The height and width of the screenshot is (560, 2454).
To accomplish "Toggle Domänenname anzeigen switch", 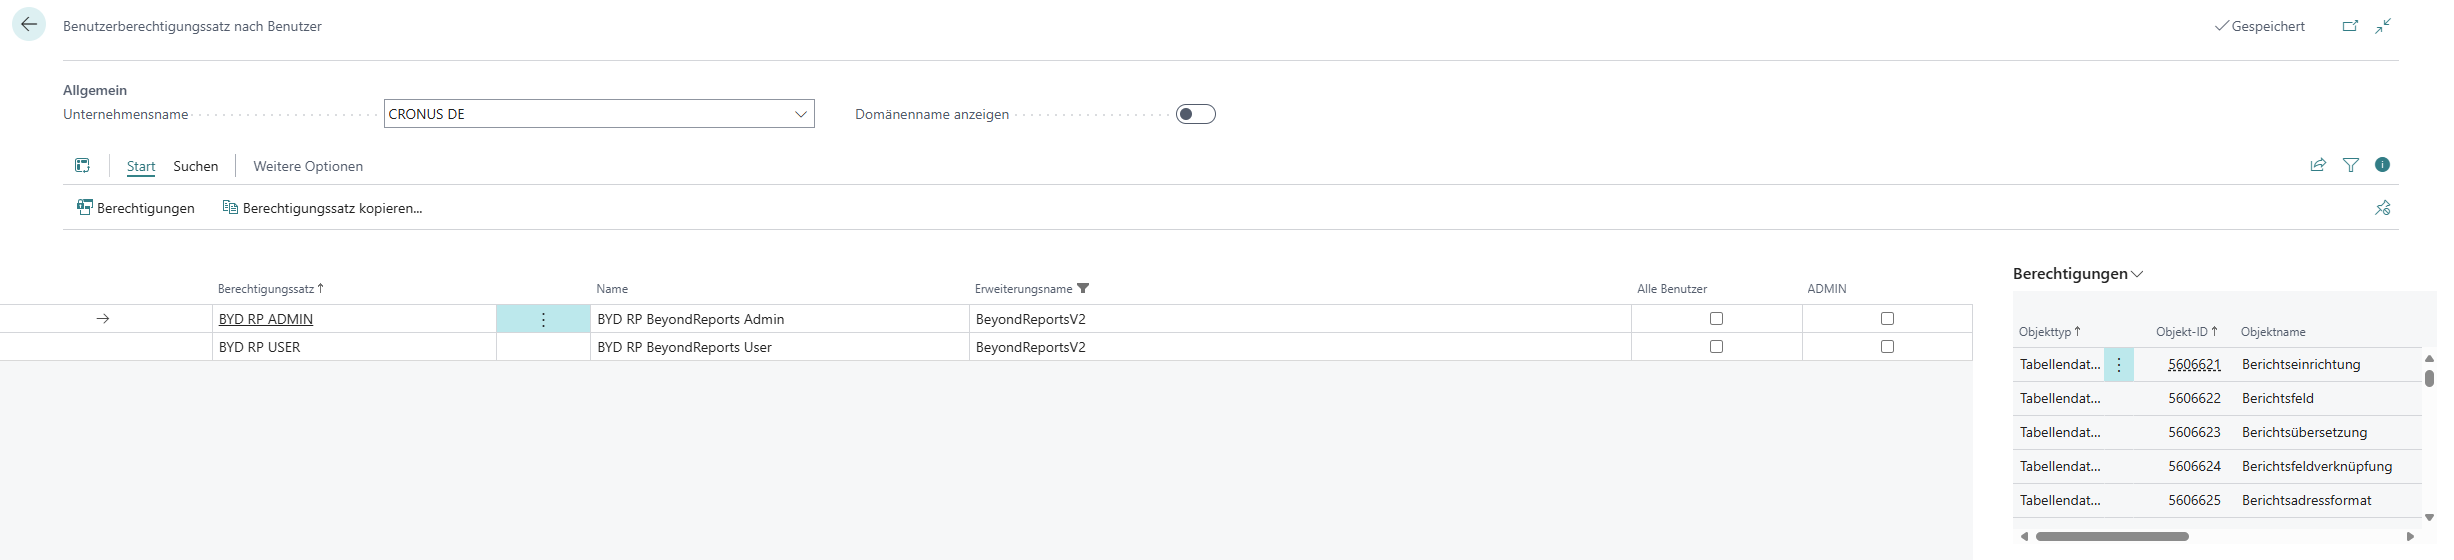I will (x=1195, y=114).
